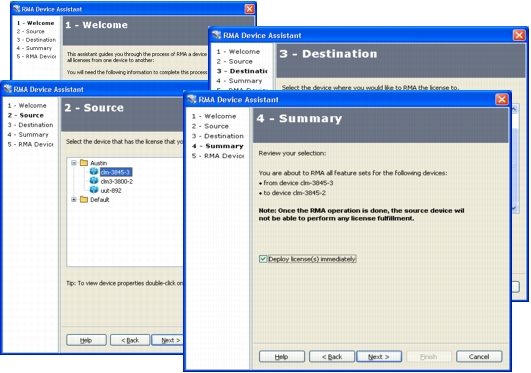Expand the Default tree node
Image resolution: width=531 pixels, height=373 pixels.
[x=74, y=200]
